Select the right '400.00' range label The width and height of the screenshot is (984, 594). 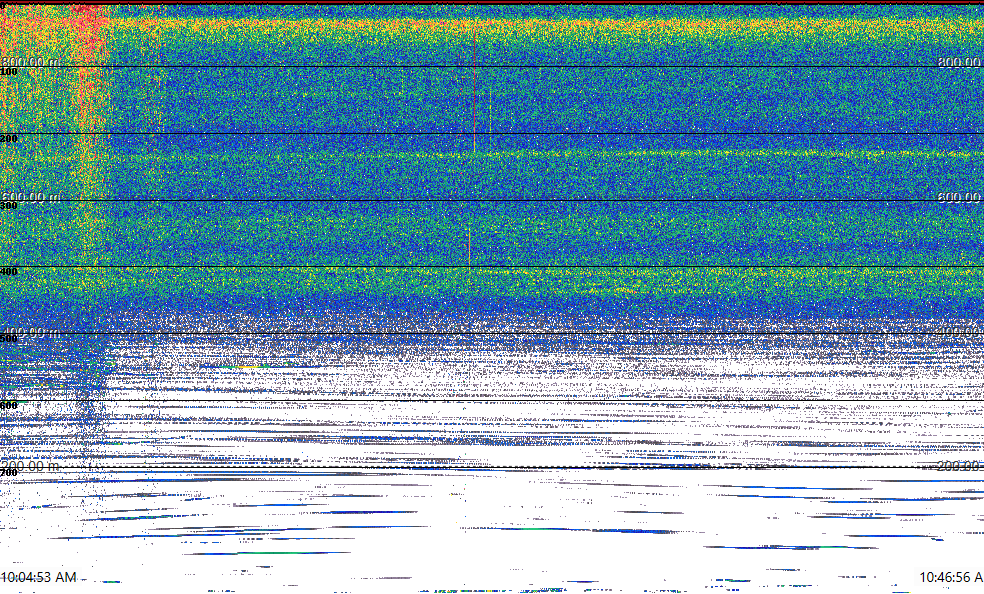pyautogui.click(x=960, y=332)
